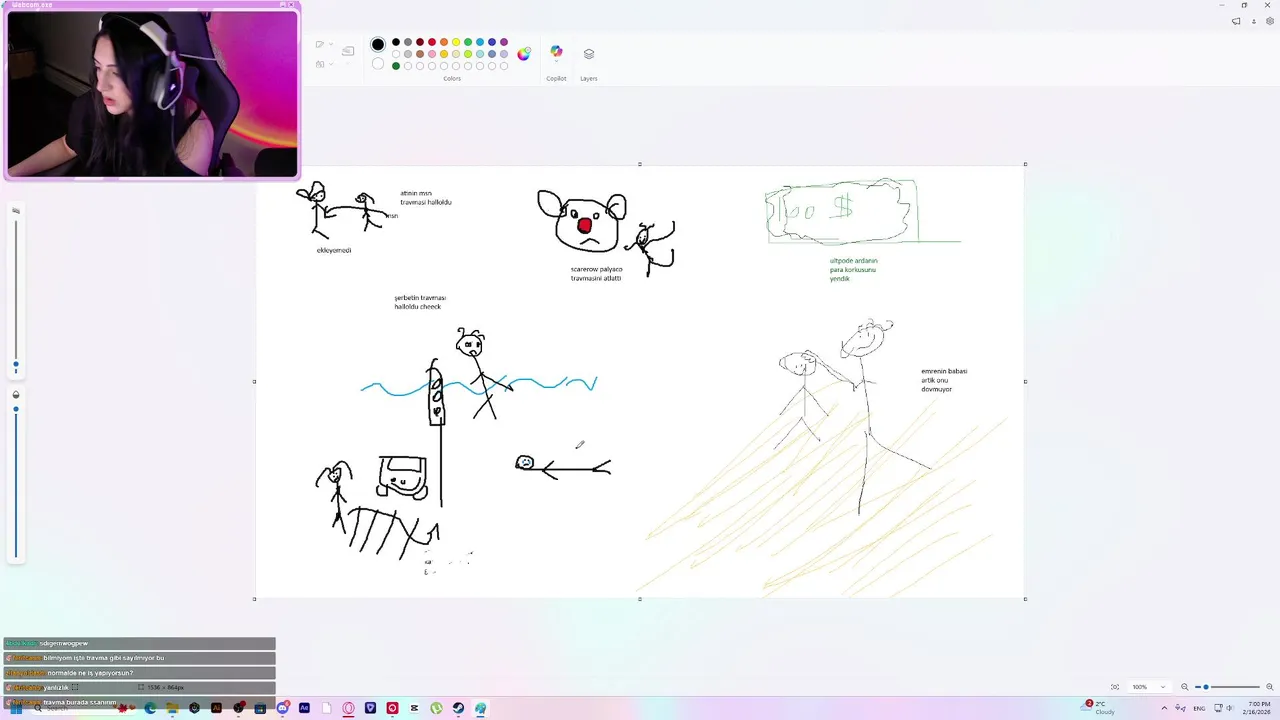Open File Explorer from taskbar
This screenshot has width=1280, height=720.
click(172, 708)
